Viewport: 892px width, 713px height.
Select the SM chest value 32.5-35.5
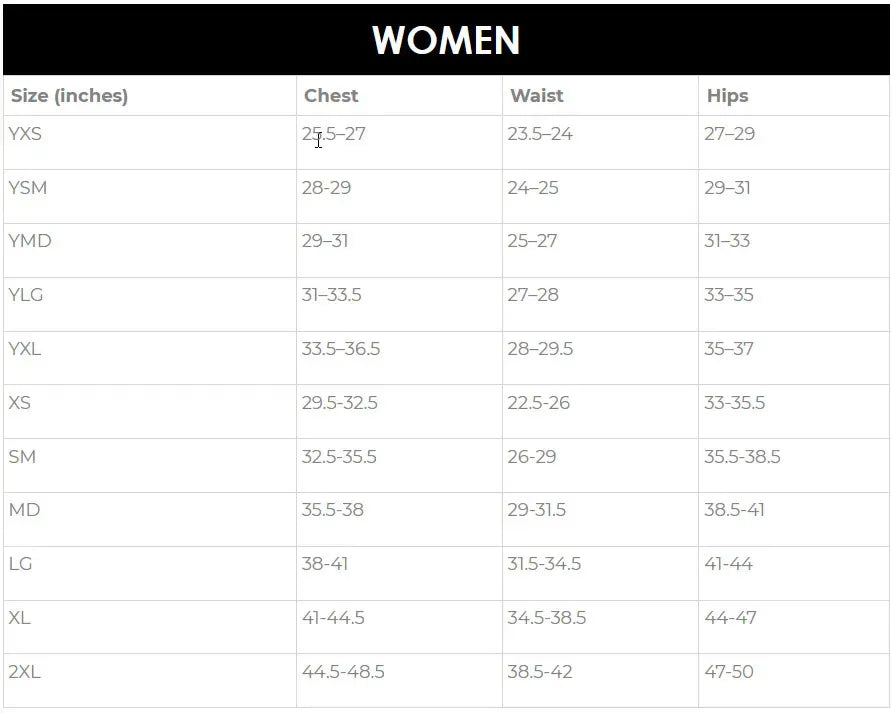click(339, 457)
